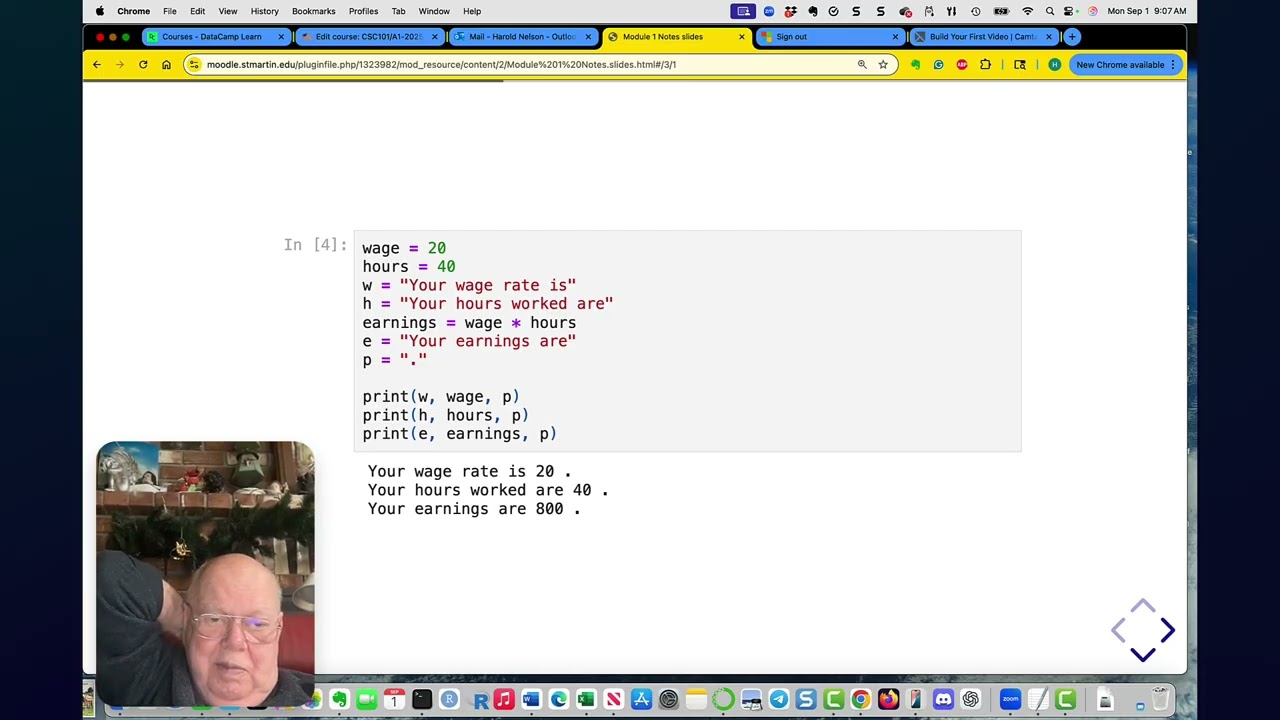The height and width of the screenshot is (720, 1280).
Task: Open Evernote from the Dock
Action: point(339,700)
